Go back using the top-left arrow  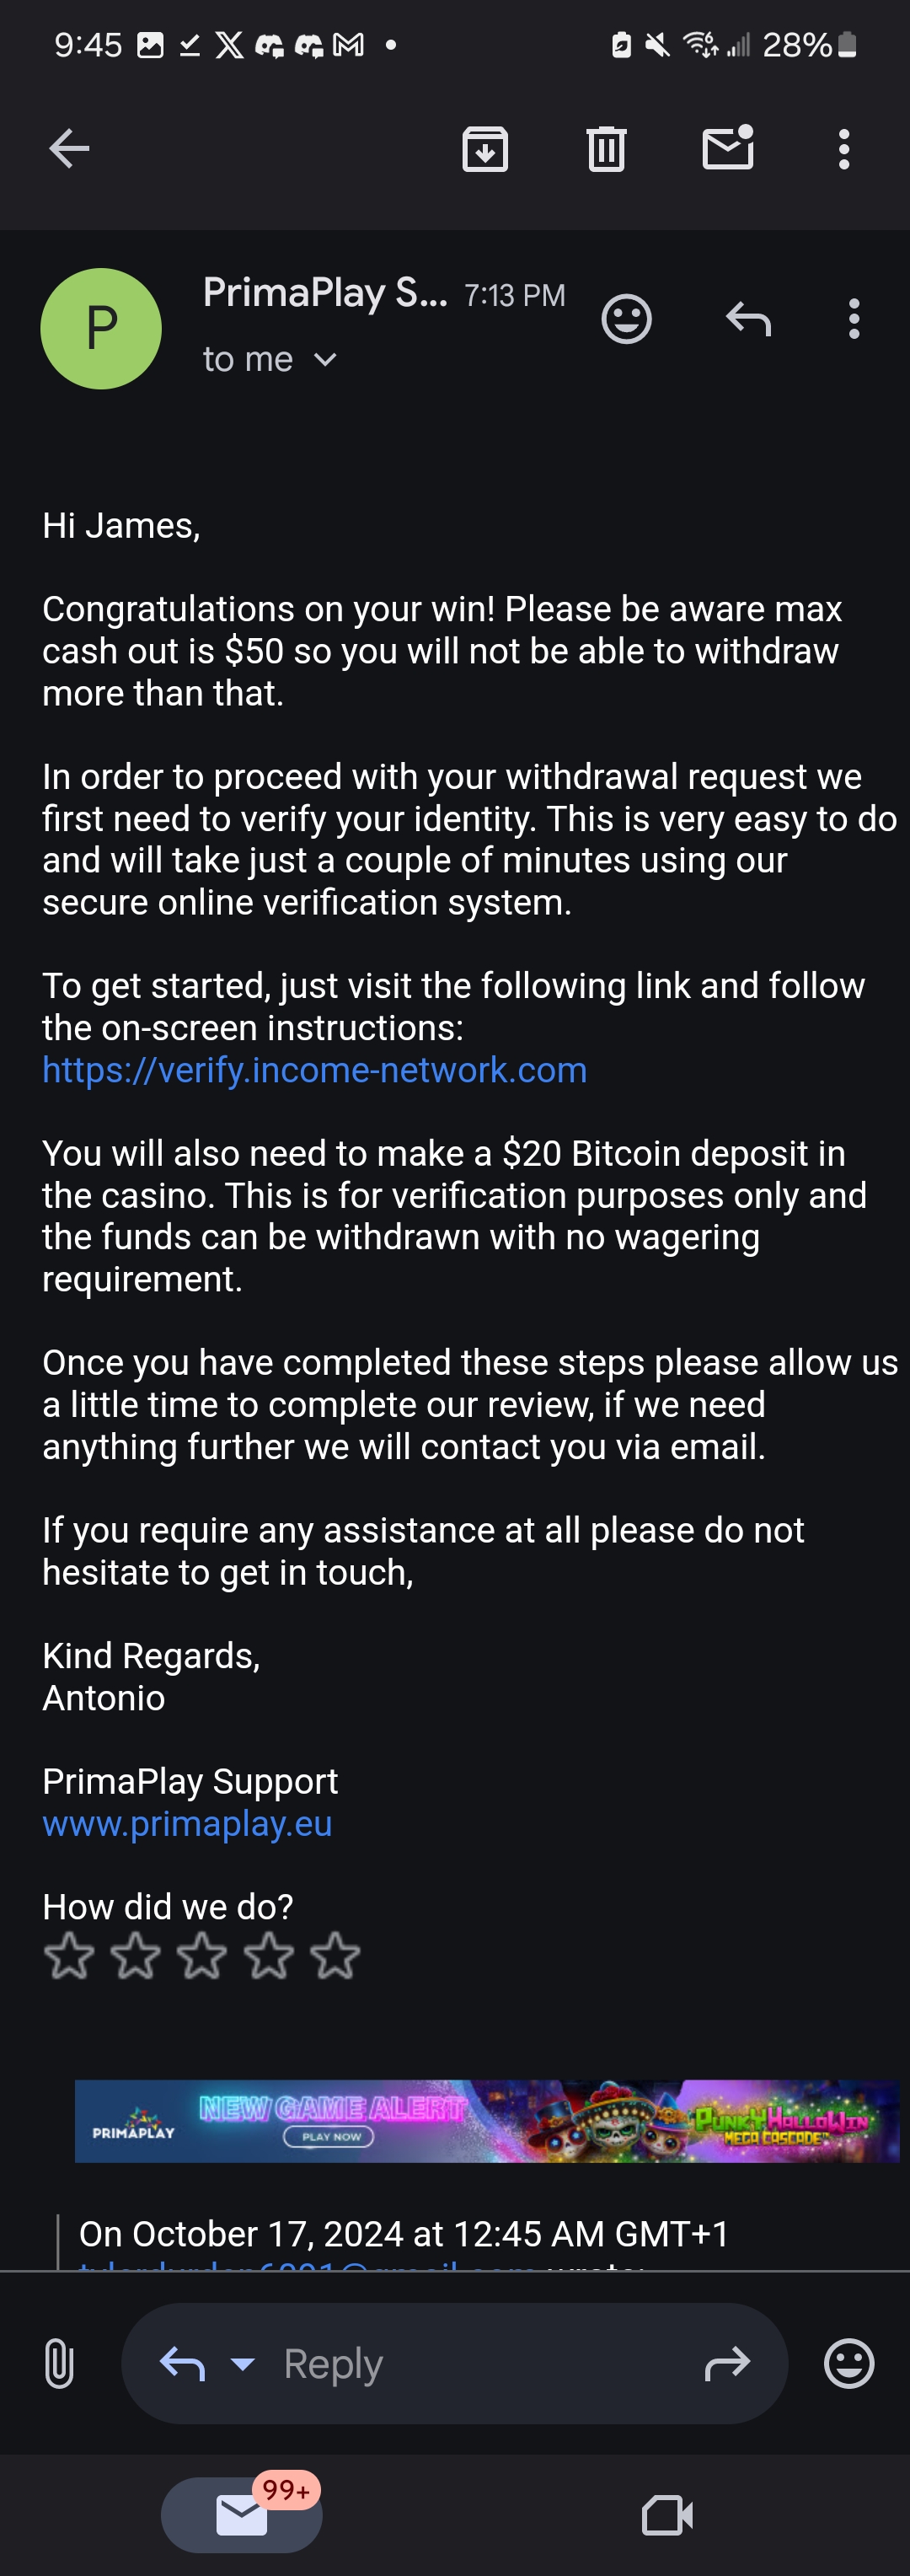(69, 149)
